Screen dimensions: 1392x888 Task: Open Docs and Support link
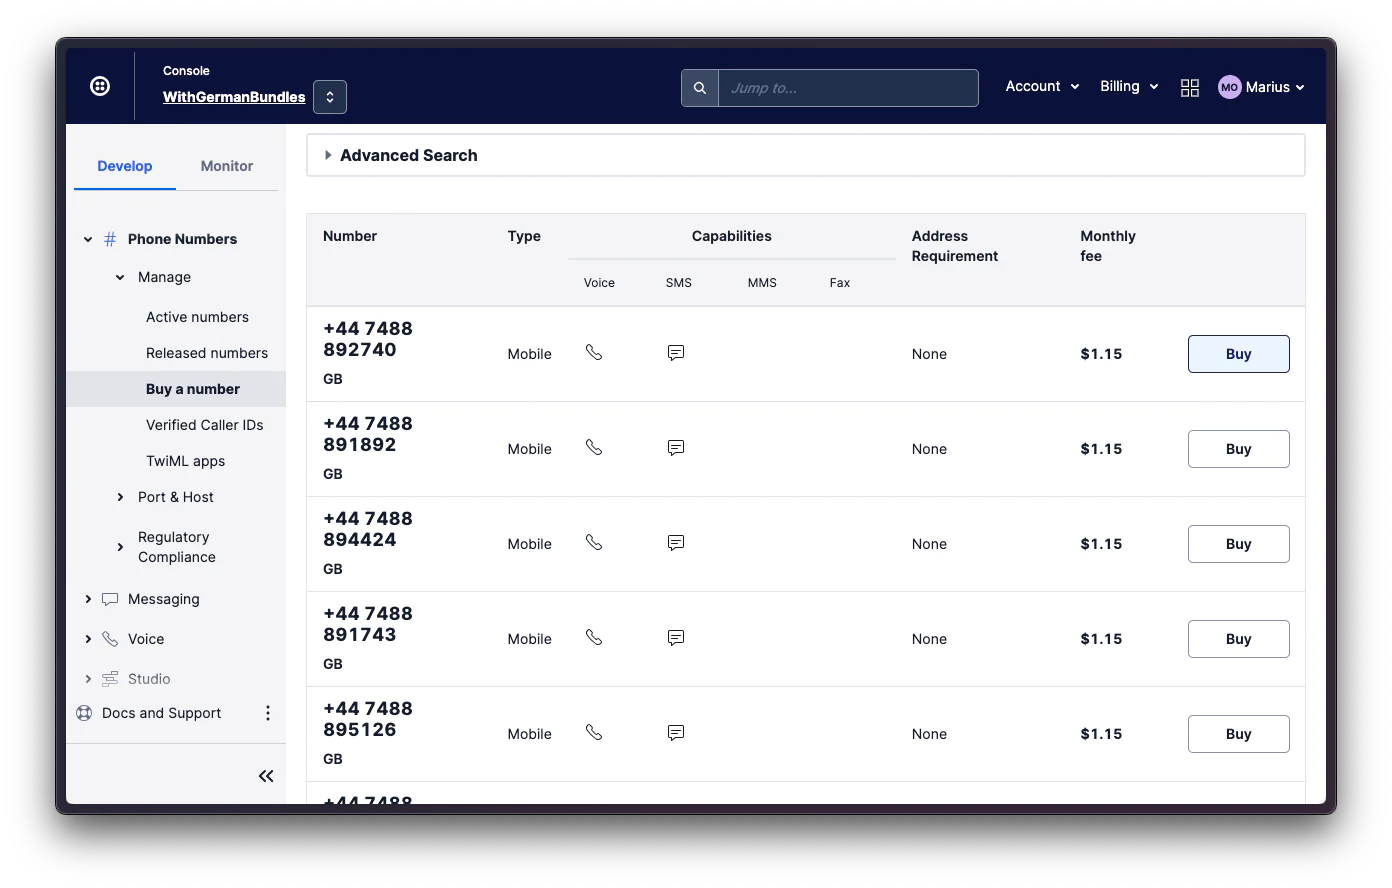(162, 713)
